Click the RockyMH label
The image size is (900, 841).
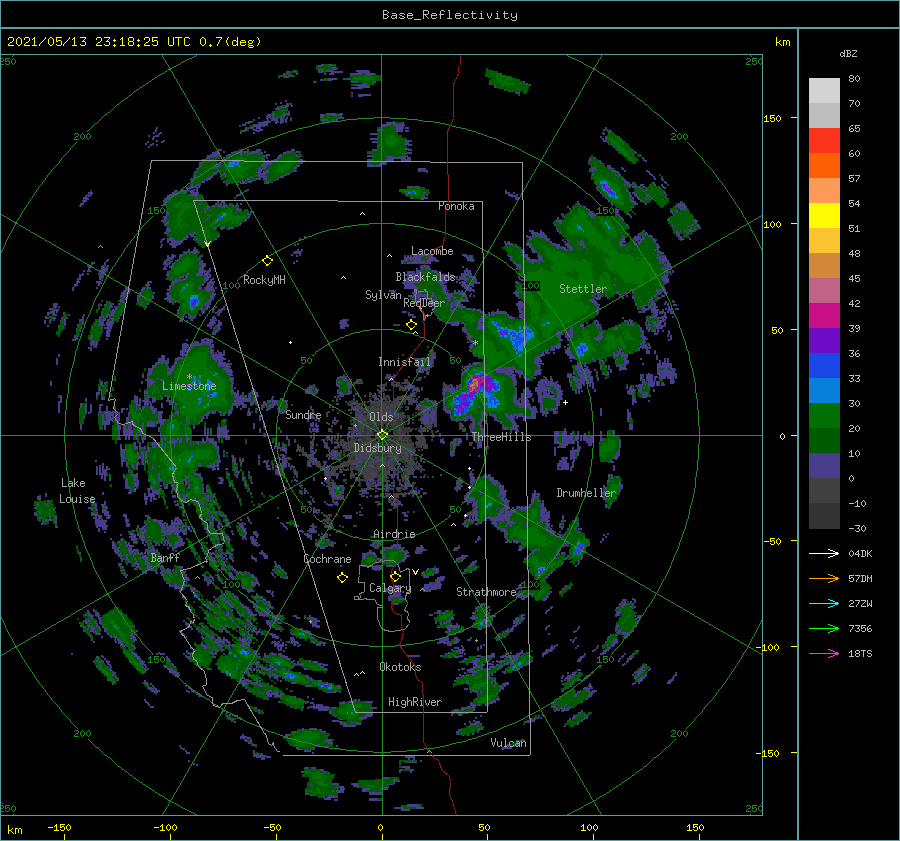coord(264,280)
